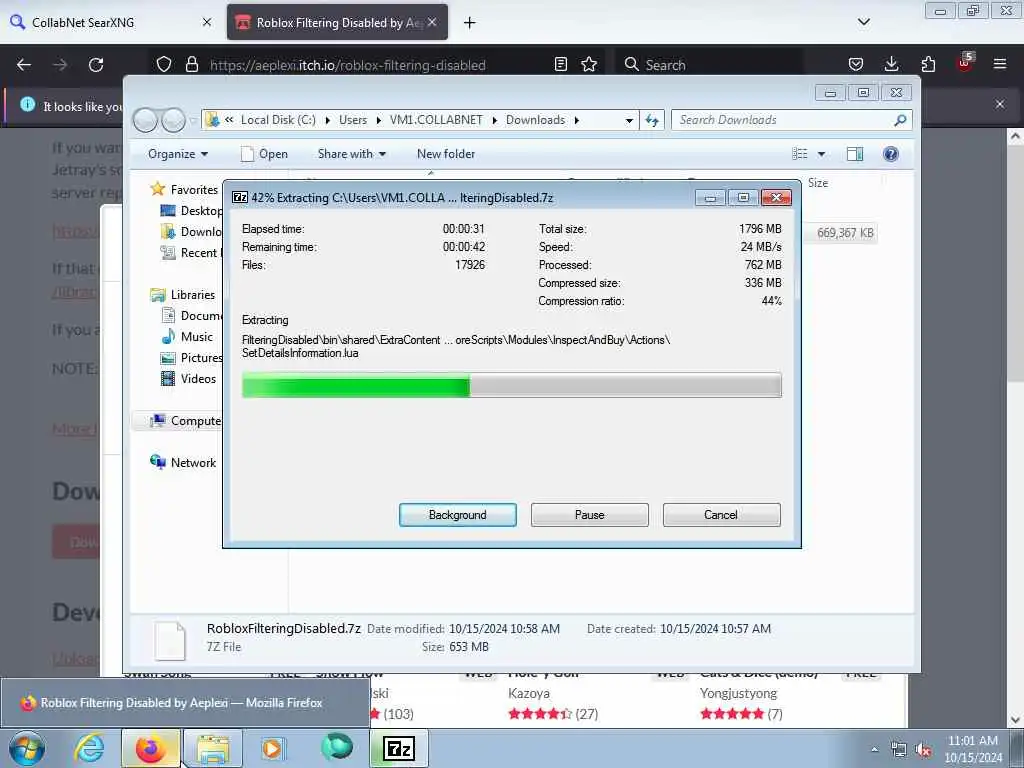
Task: Dismiss the Firefox notification bar
Action: (1000, 104)
